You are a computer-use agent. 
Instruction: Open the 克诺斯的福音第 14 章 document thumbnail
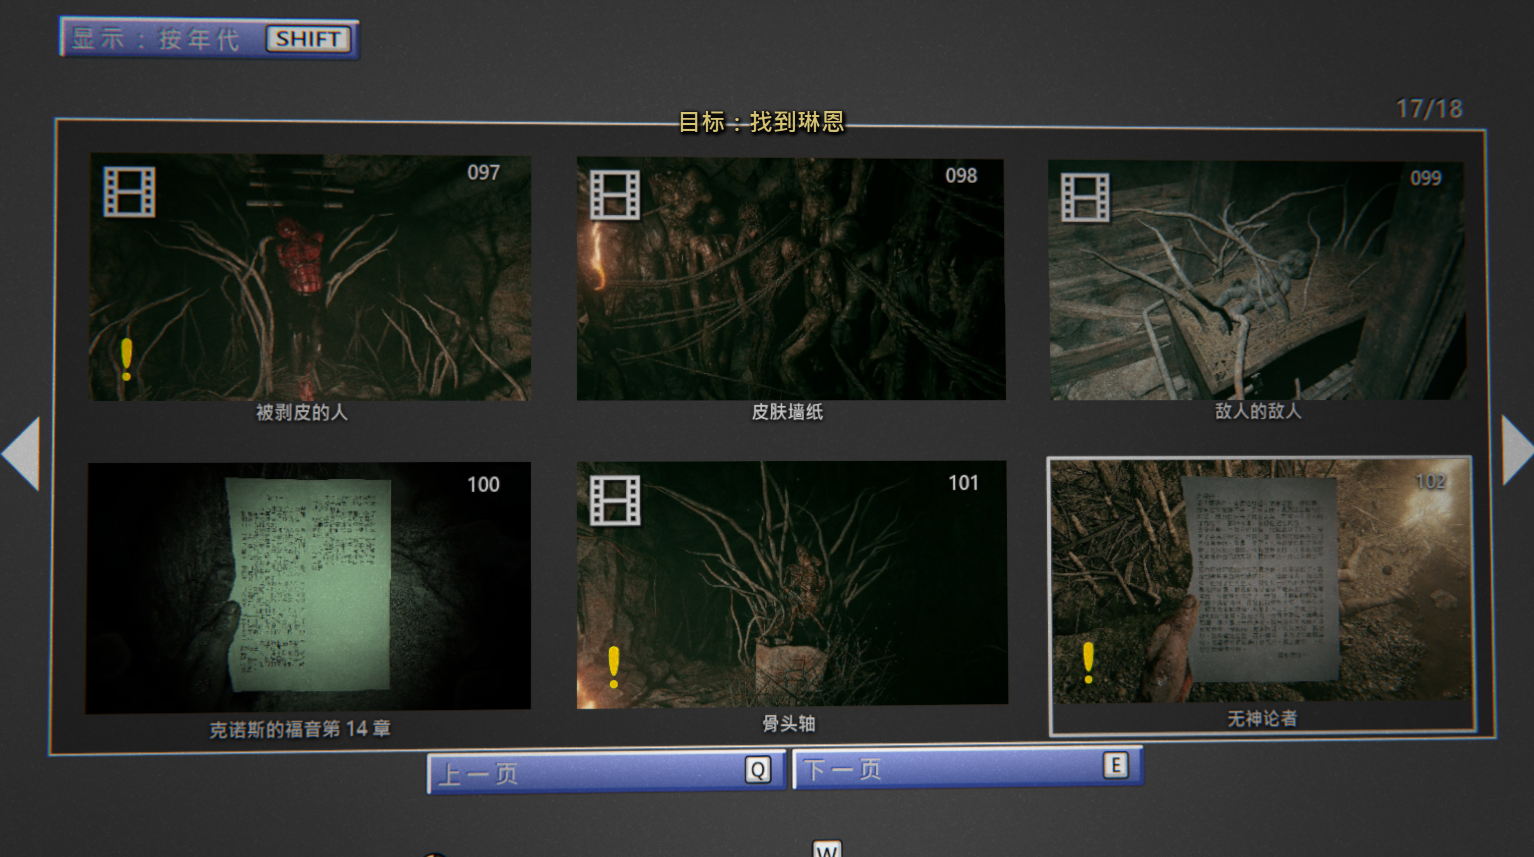(x=309, y=588)
